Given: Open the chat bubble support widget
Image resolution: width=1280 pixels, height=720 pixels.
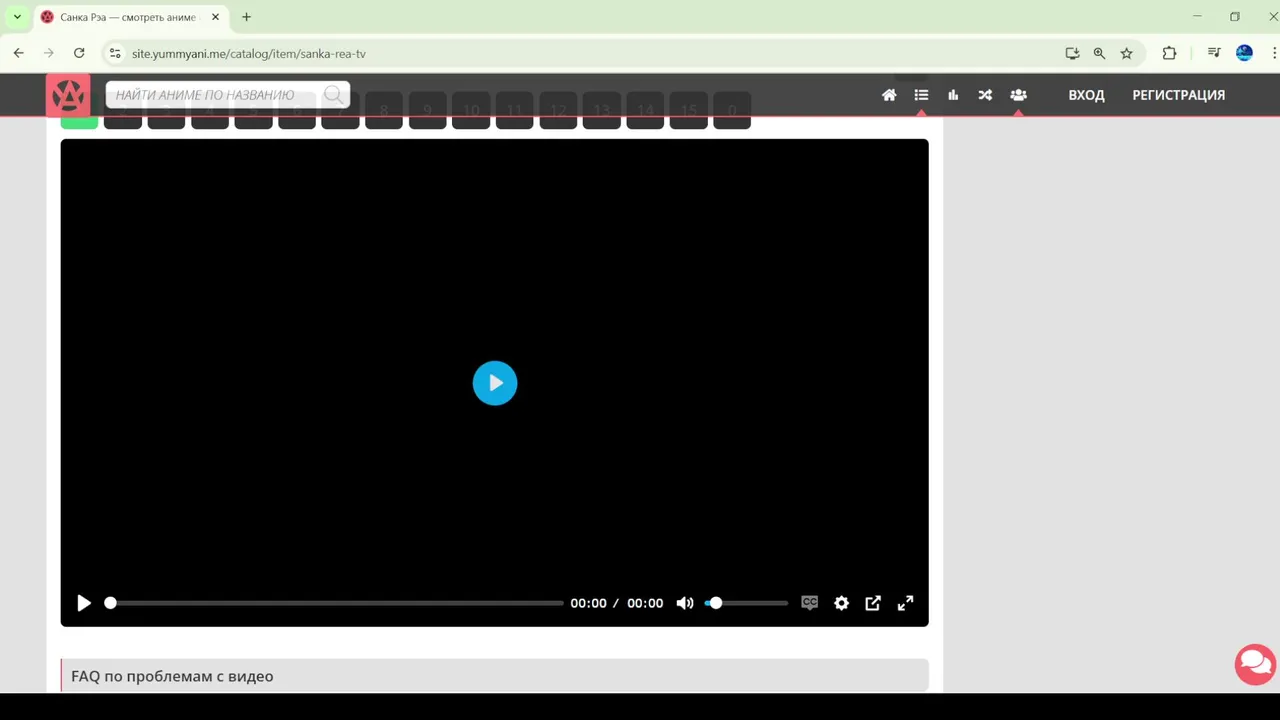Looking at the screenshot, I should [x=1255, y=664].
